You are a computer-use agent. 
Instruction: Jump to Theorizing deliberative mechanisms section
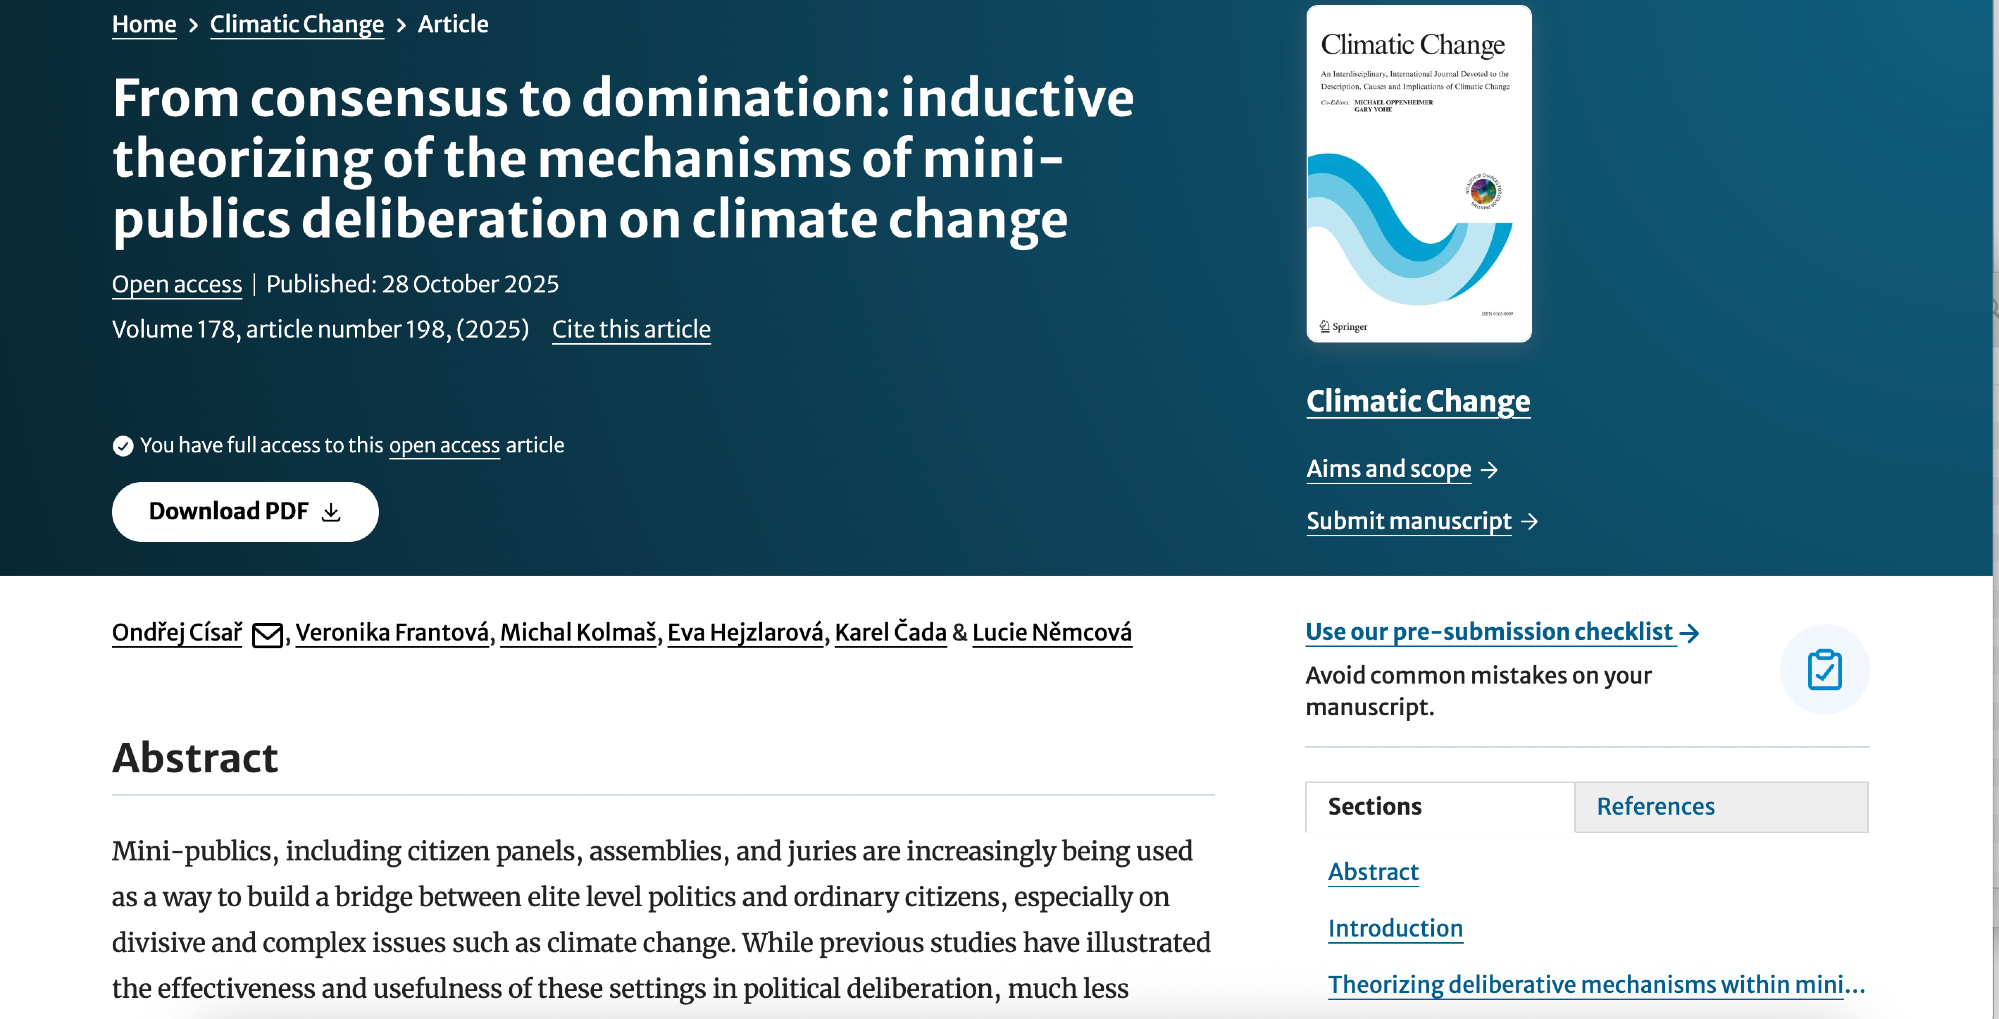point(1595,985)
